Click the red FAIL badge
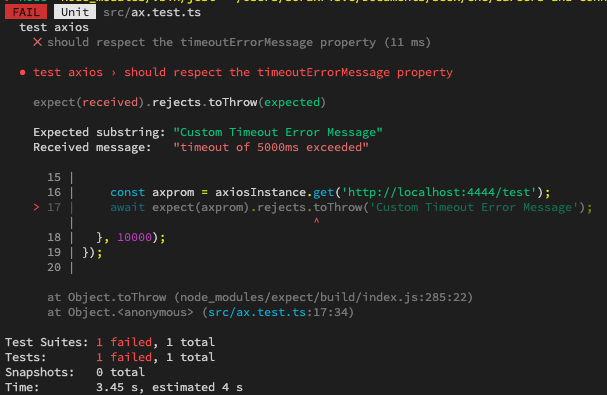This screenshot has height=395, width=607. (26, 12)
